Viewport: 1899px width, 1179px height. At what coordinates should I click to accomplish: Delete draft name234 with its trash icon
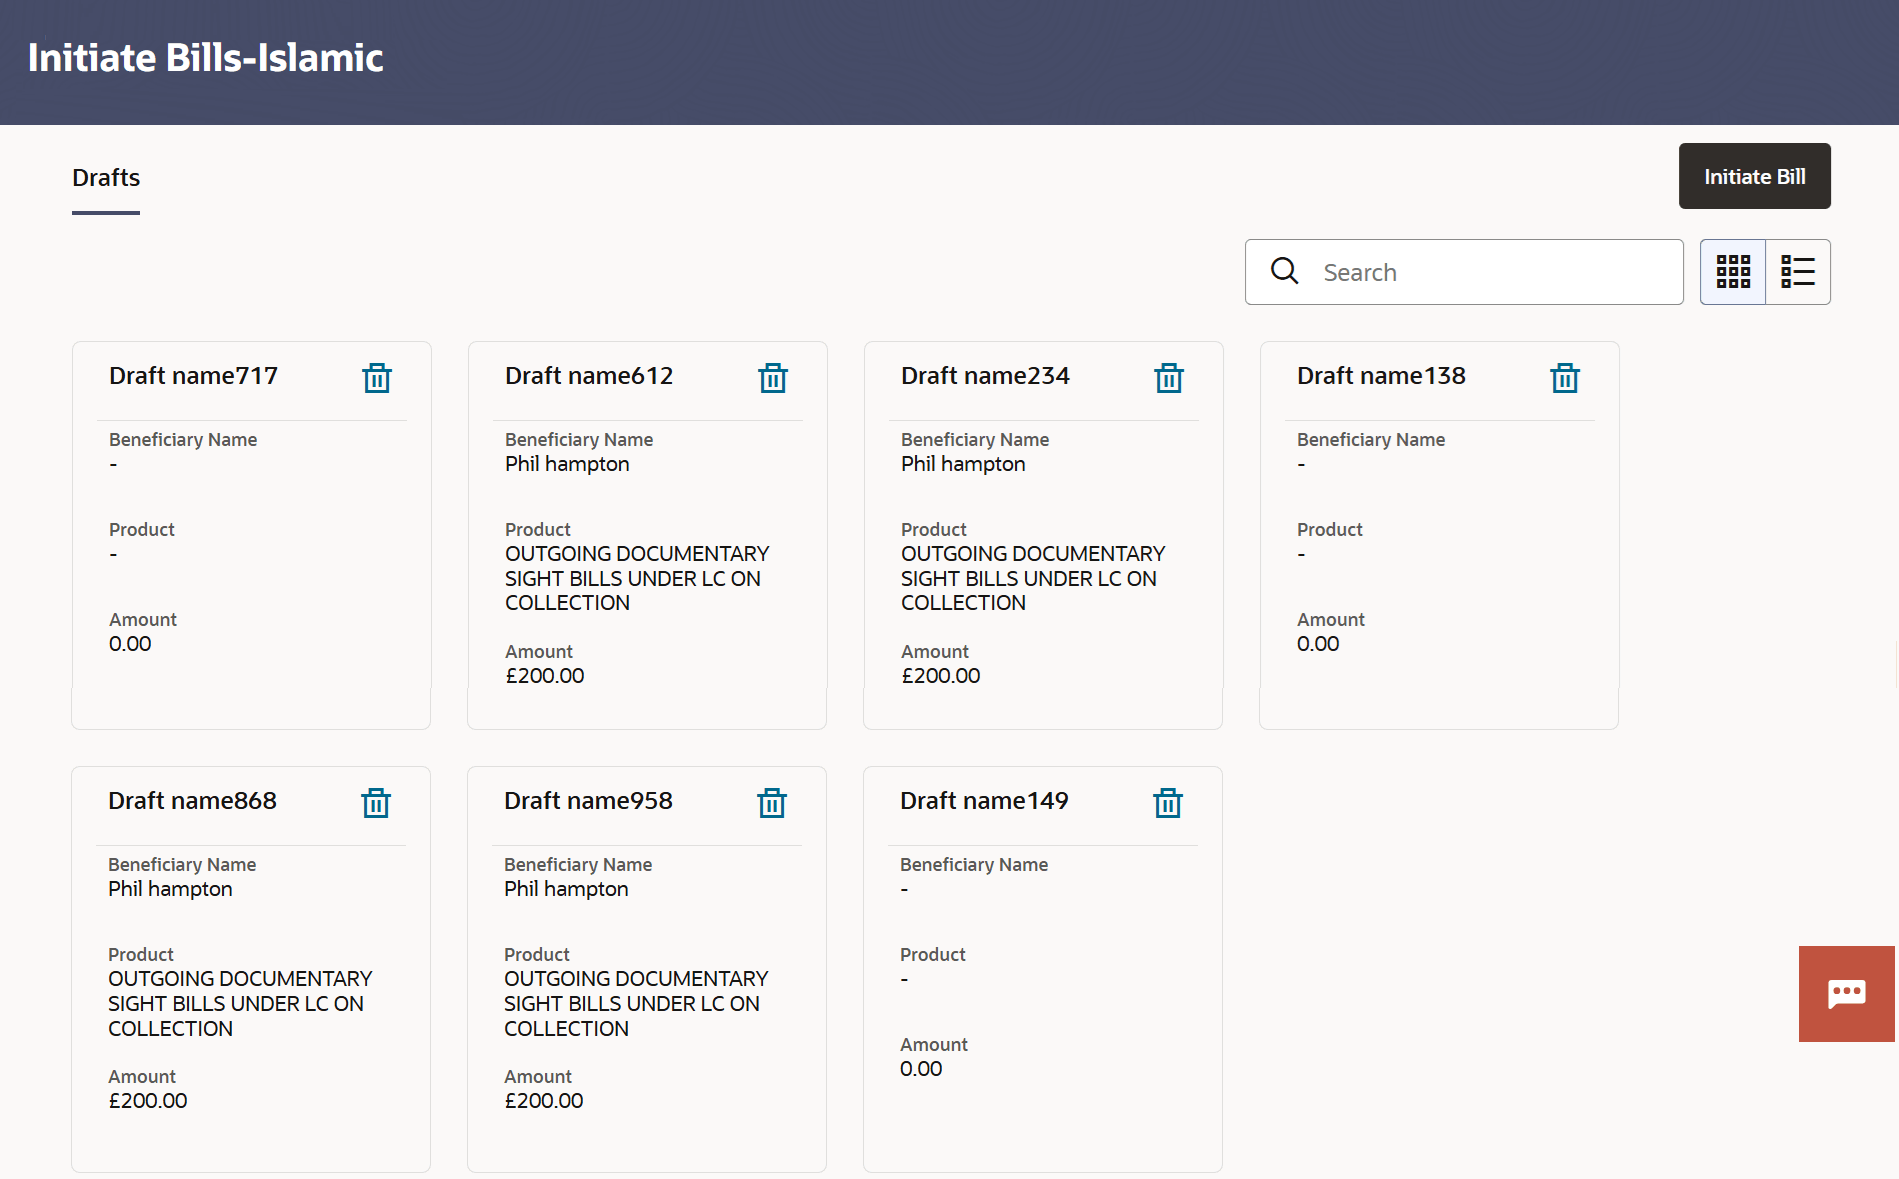1169,378
